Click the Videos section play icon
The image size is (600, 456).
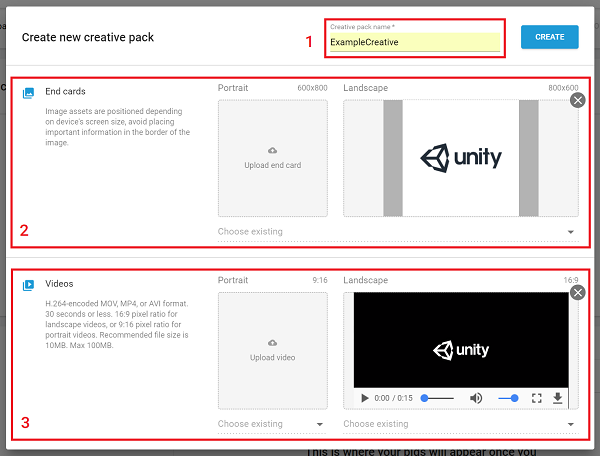click(28, 285)
